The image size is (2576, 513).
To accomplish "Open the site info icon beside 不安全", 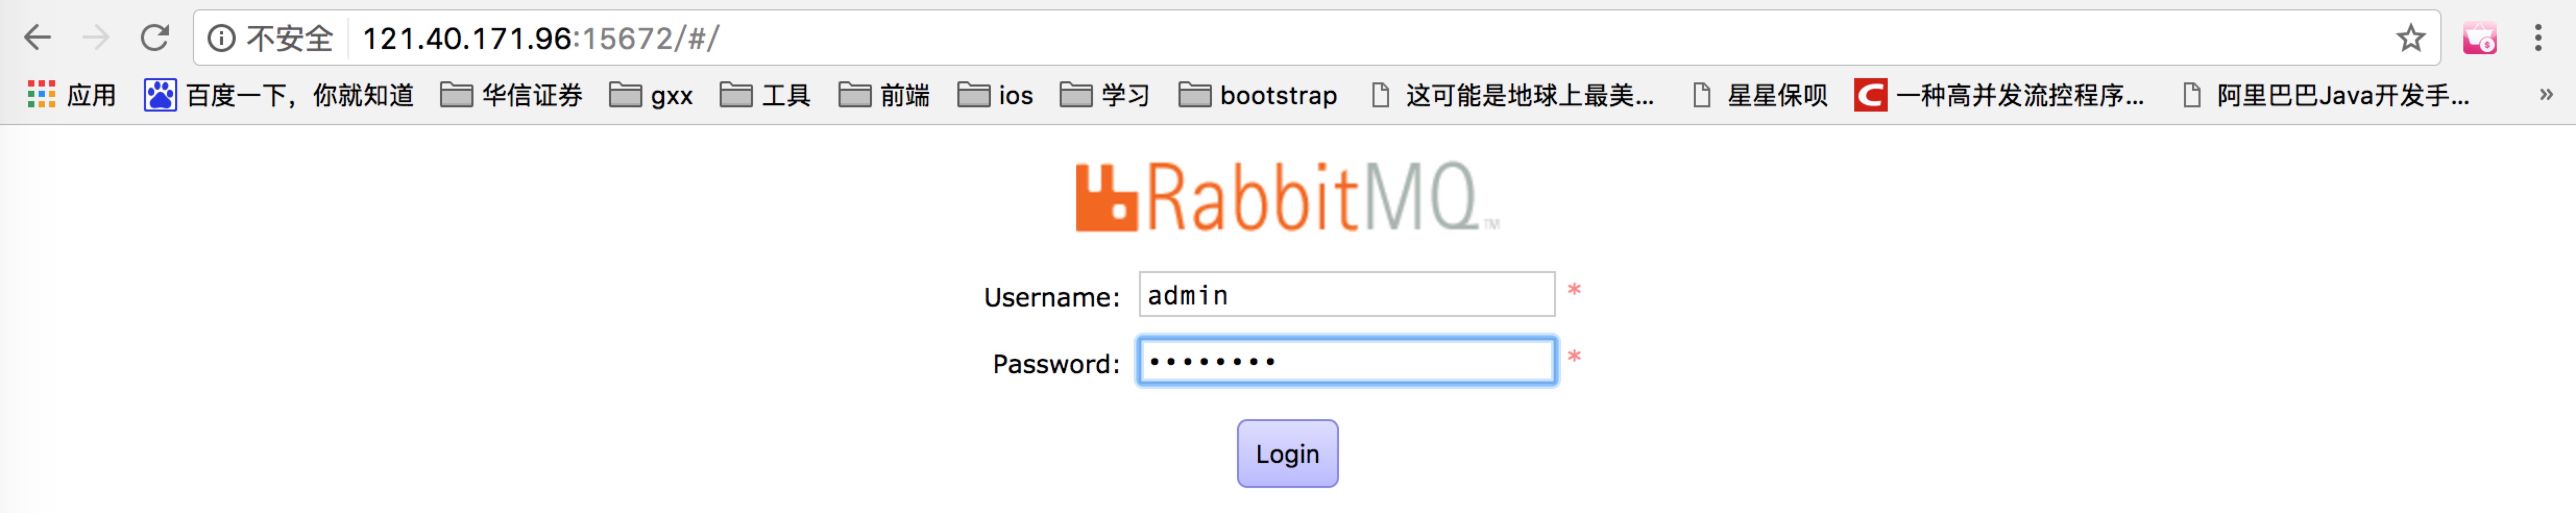I will click(221, 38).
